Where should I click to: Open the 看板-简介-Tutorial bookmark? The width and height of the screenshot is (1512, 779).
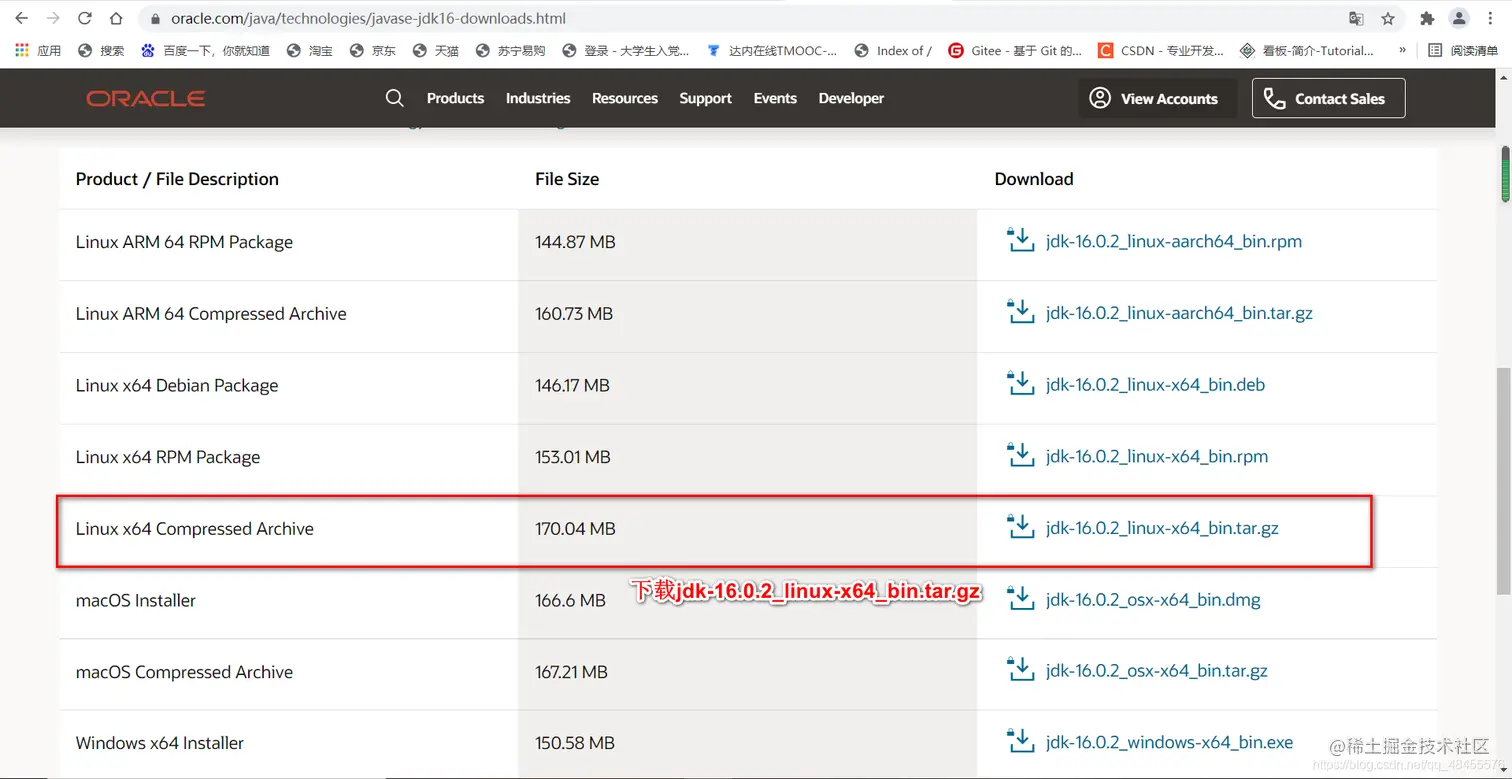coord(1306,50)
